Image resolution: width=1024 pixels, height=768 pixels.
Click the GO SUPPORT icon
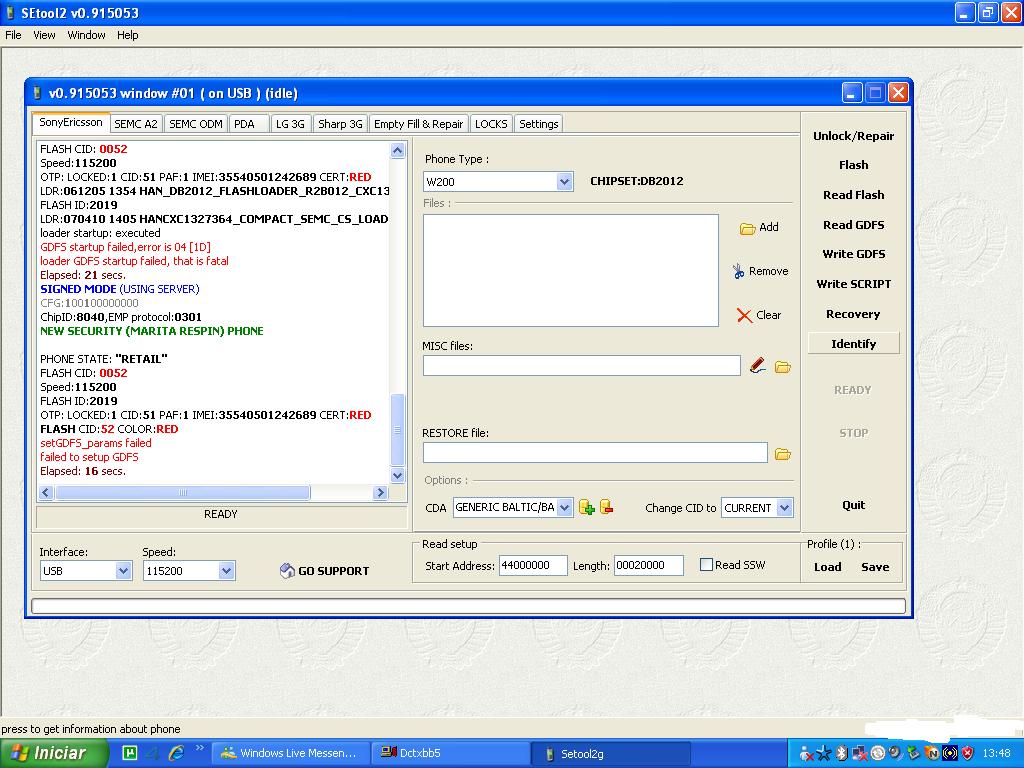coord(287,571)
